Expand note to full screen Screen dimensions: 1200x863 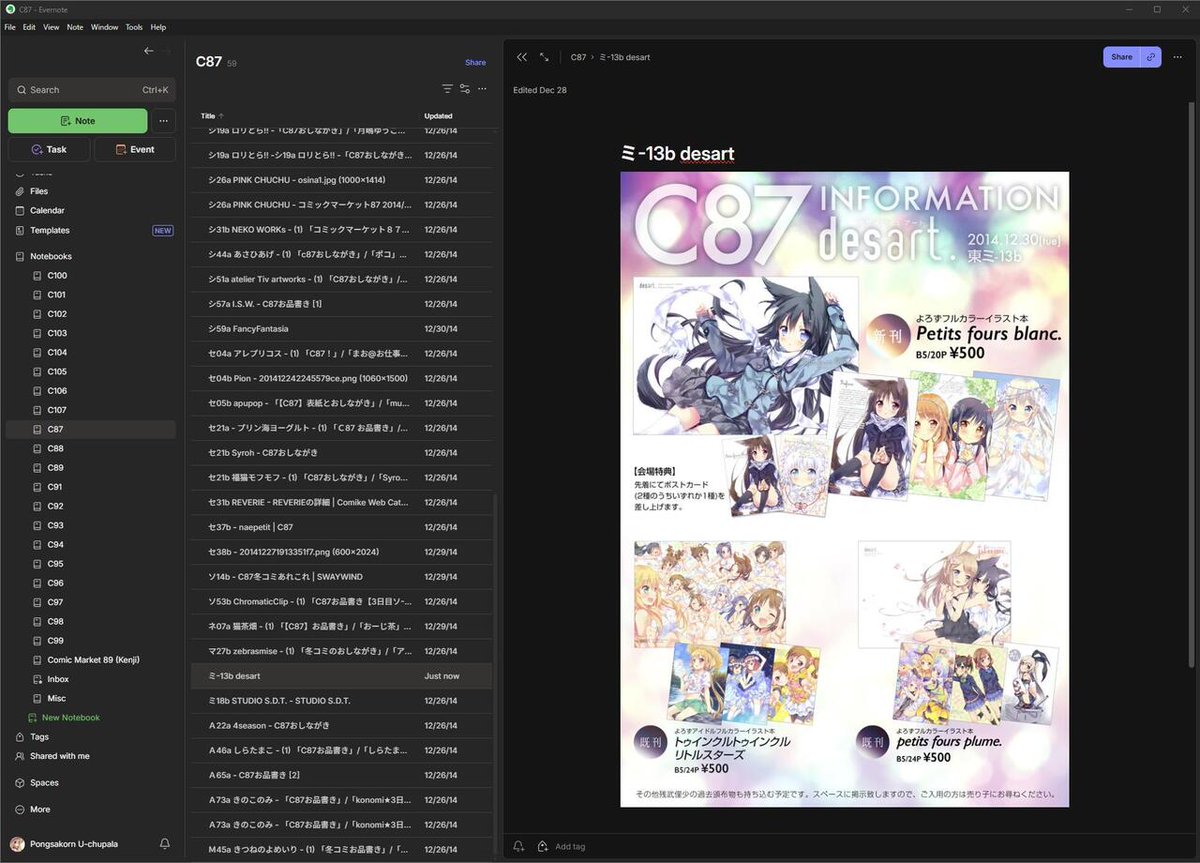pos(544,57)
